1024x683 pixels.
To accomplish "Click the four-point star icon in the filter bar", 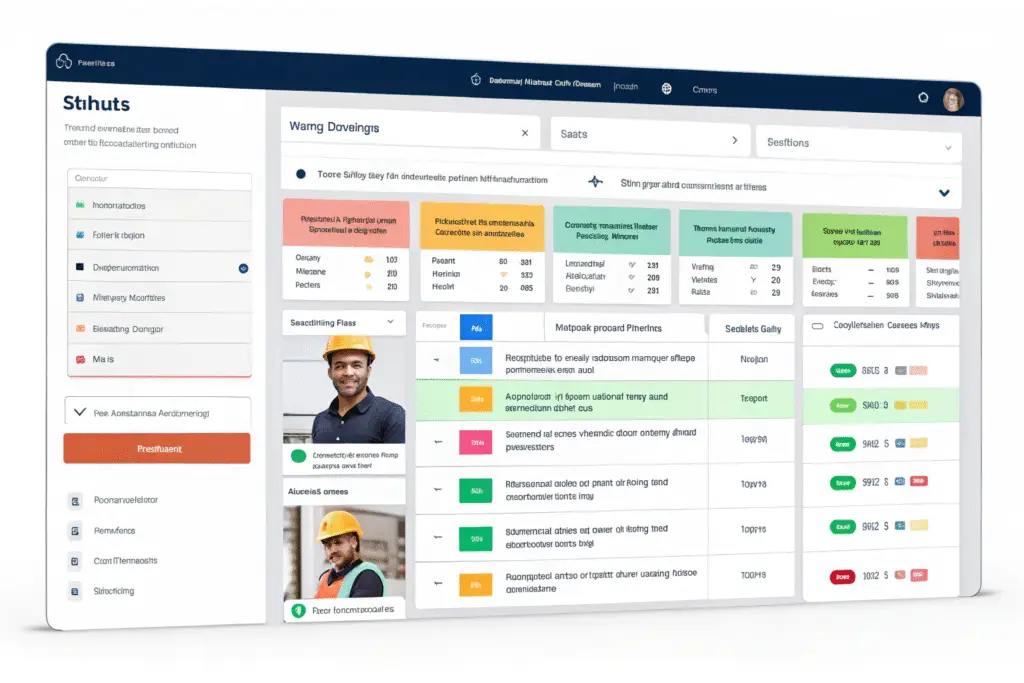I will 596,182.
